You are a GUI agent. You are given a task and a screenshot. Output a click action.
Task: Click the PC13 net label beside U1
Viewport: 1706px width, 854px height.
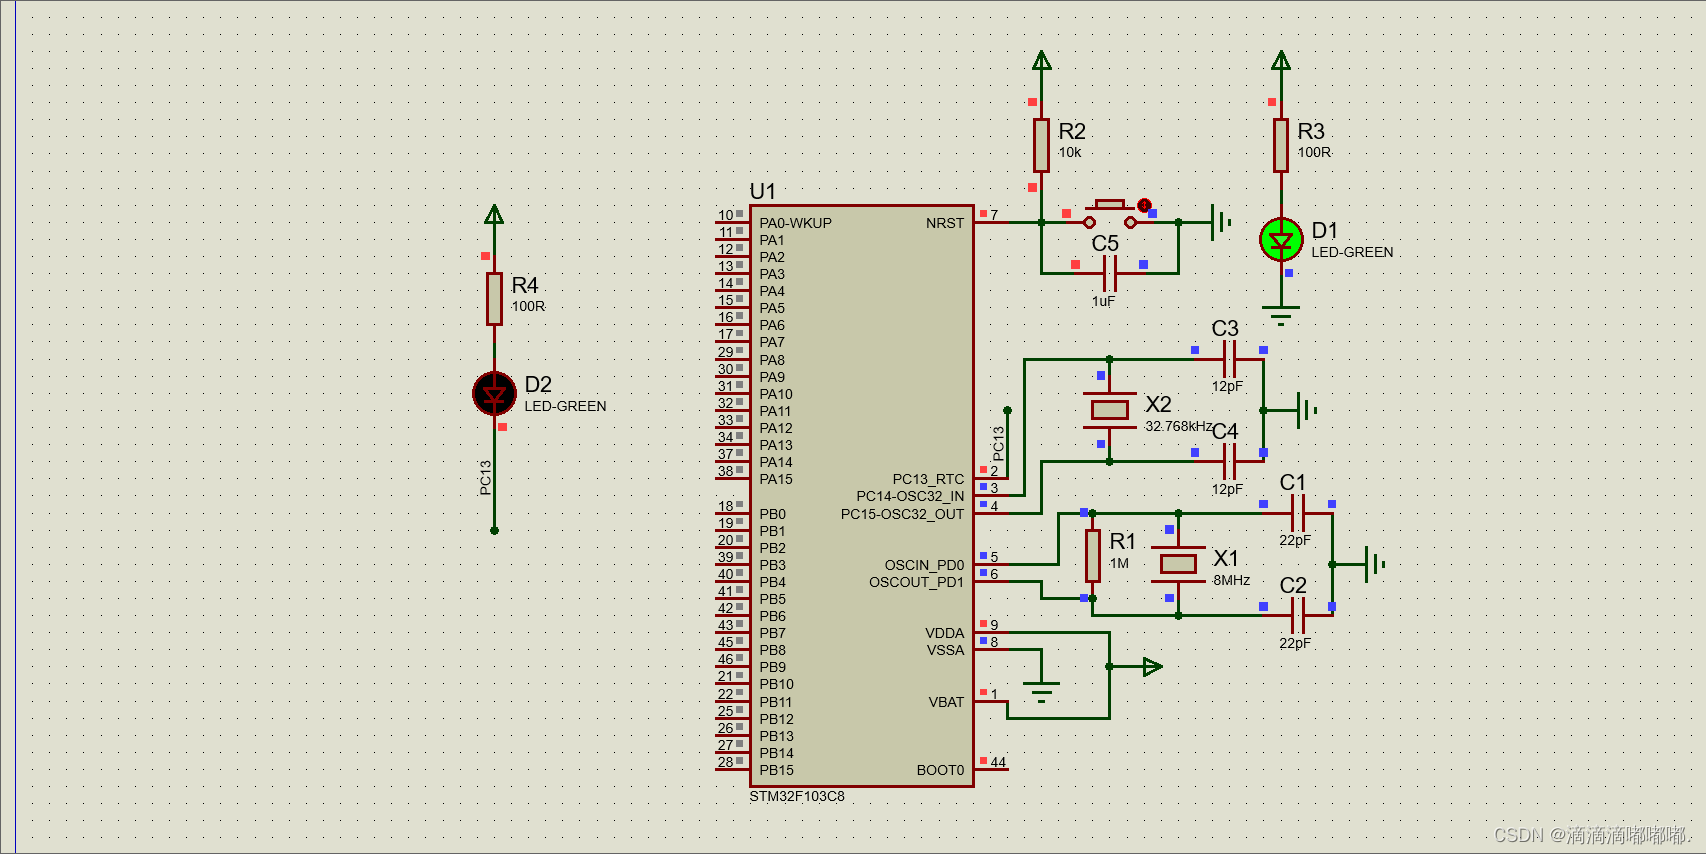pos(998,444)
